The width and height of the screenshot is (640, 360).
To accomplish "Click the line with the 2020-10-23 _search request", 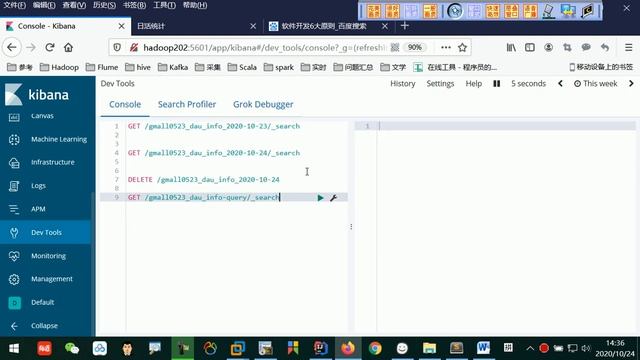I will point(214,126).
